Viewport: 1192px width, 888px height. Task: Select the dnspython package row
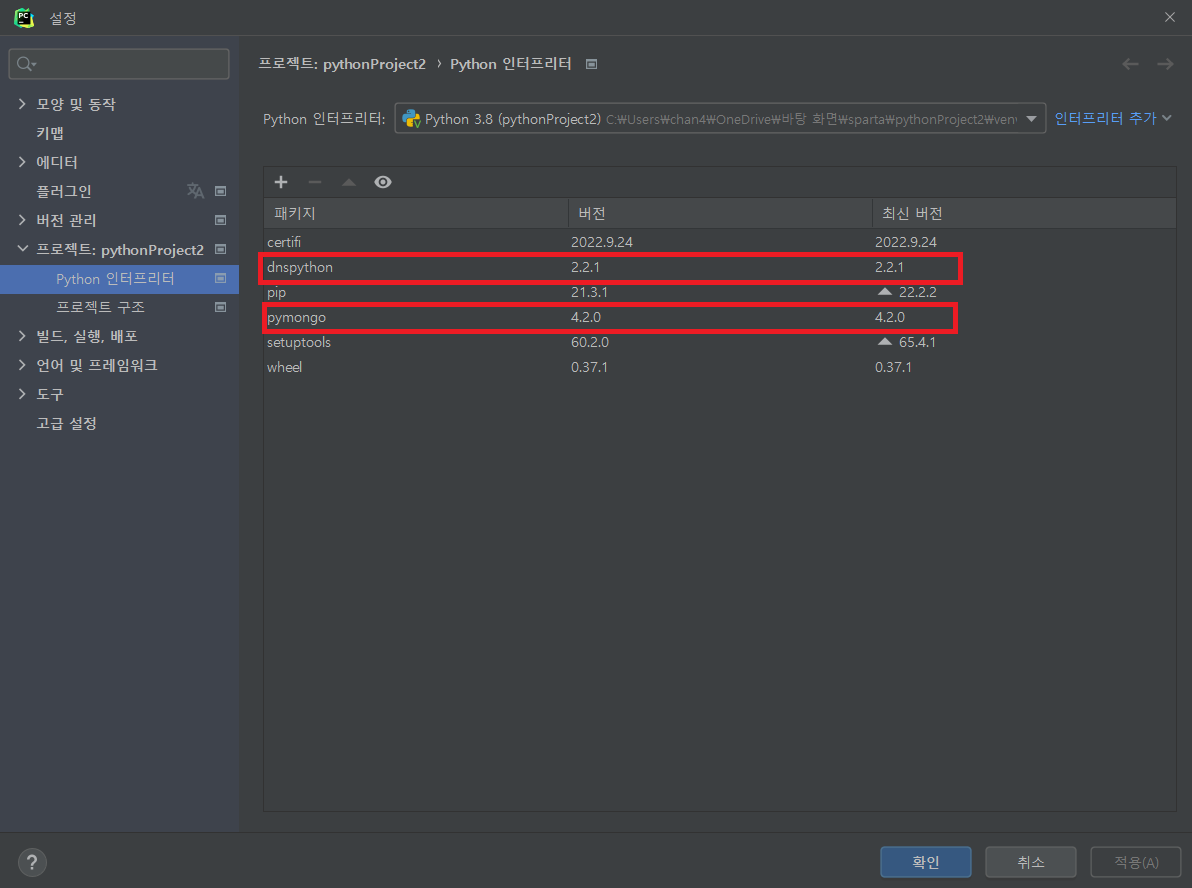pos(720,267)
